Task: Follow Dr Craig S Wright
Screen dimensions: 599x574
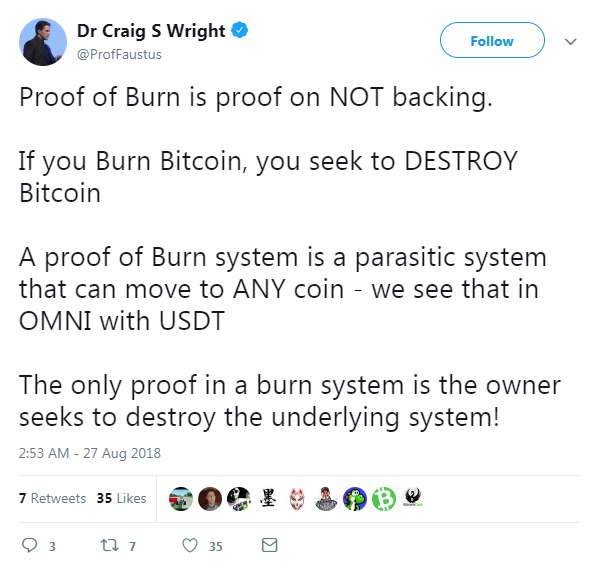Action: point(492,40)
